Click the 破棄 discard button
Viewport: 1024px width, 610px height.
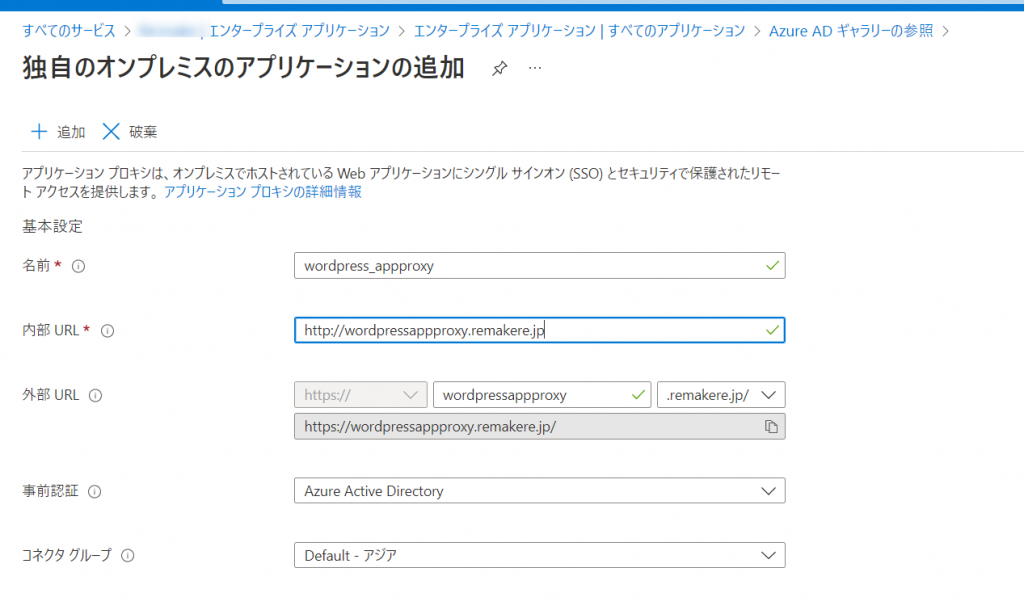(130, 132)
